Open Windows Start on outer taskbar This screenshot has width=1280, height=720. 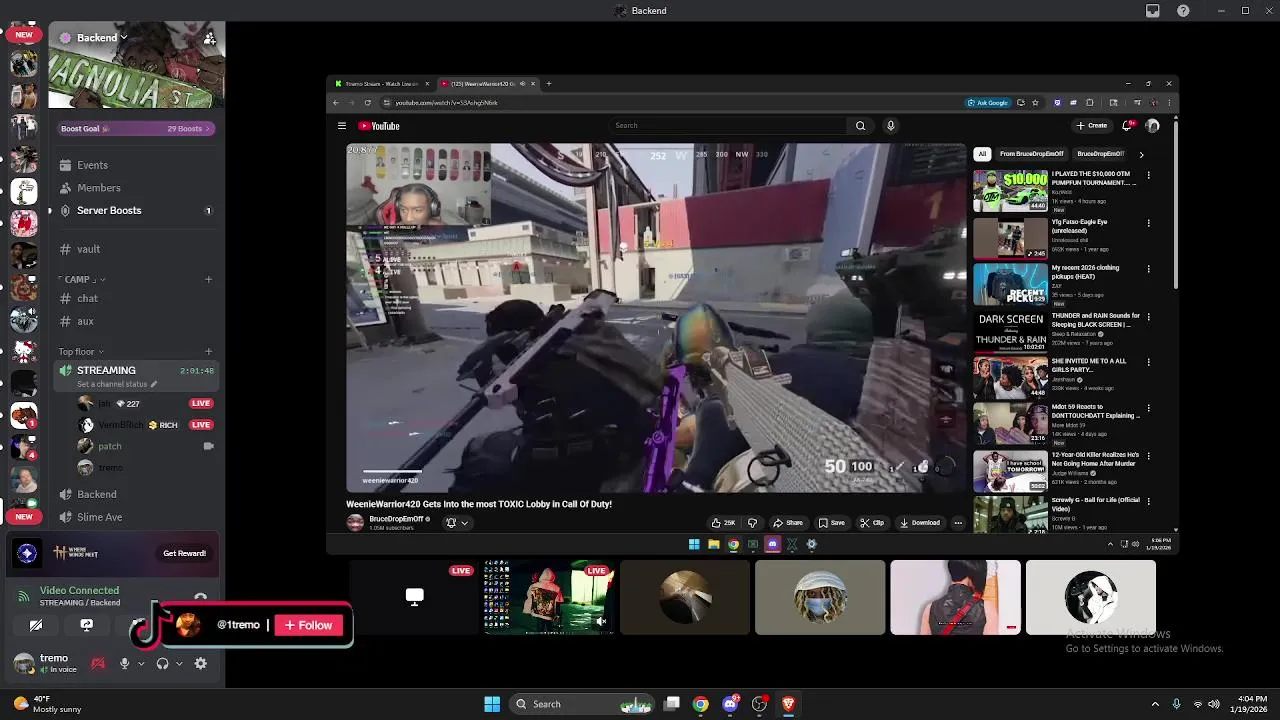492,704
